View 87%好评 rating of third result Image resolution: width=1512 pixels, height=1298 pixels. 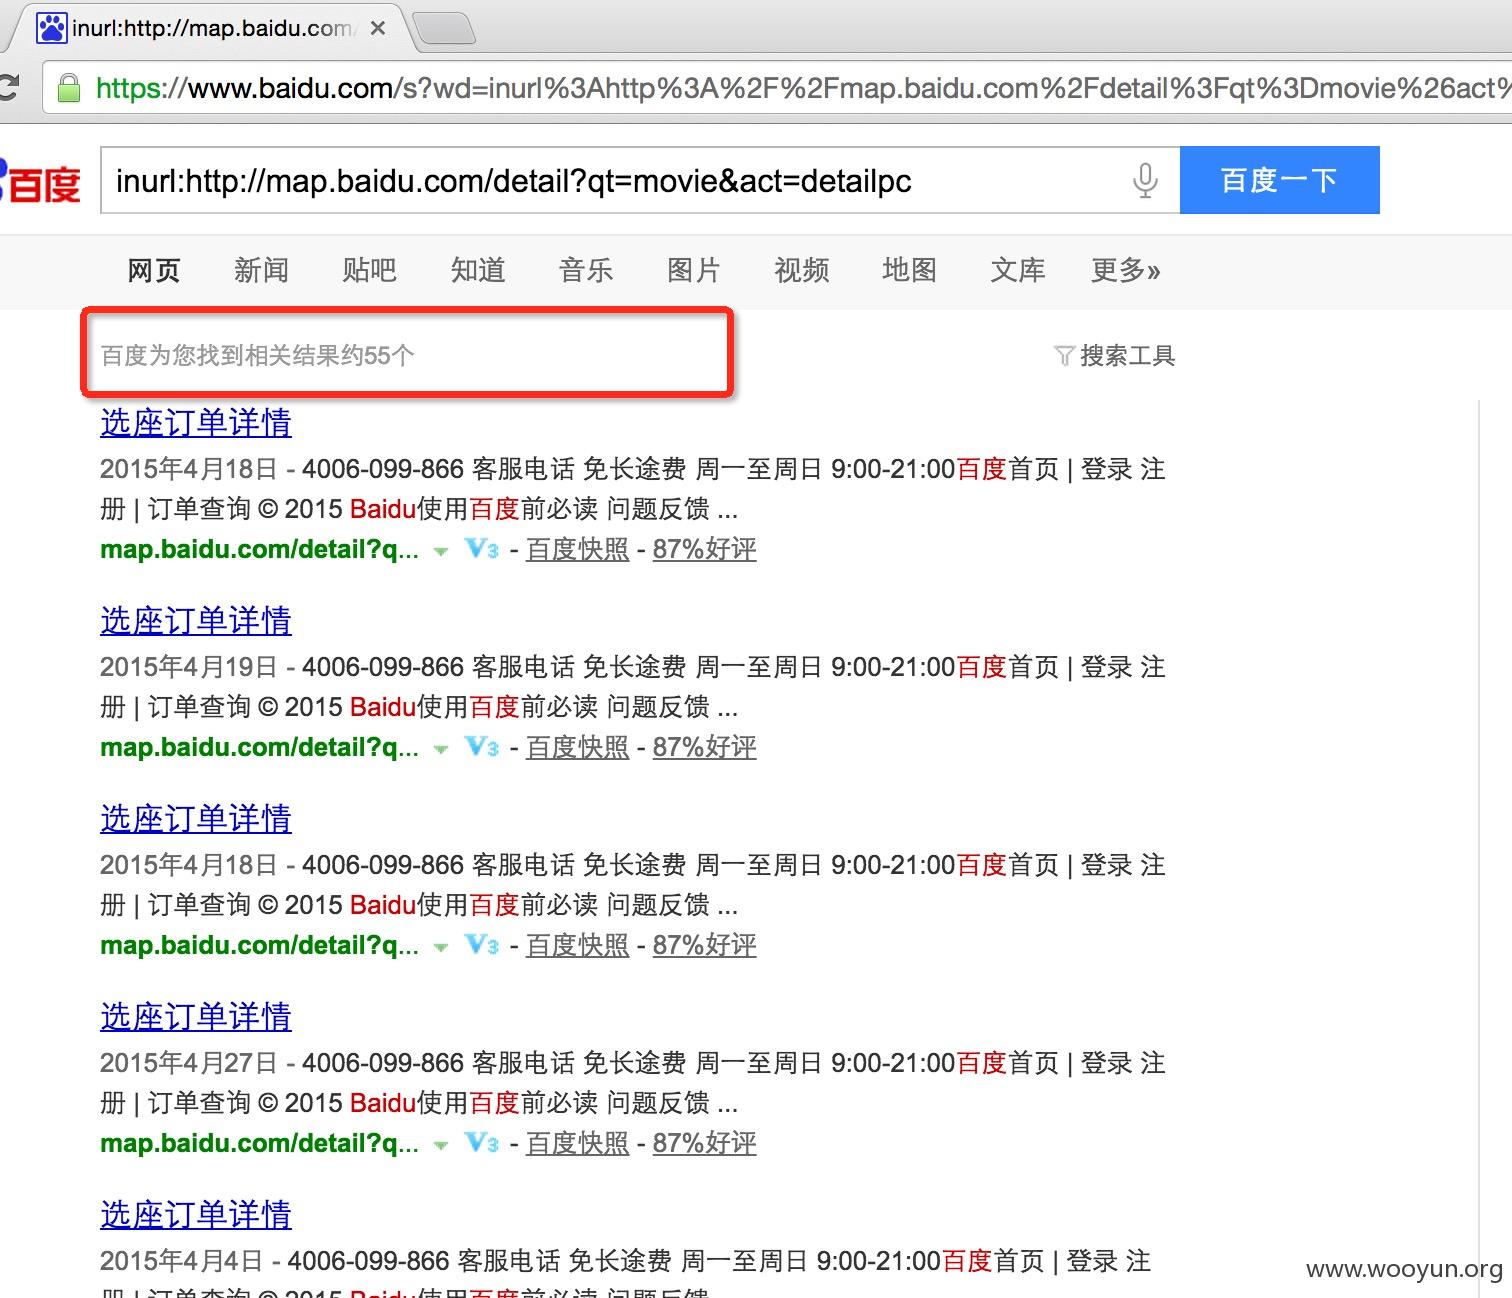click(705, 945)
